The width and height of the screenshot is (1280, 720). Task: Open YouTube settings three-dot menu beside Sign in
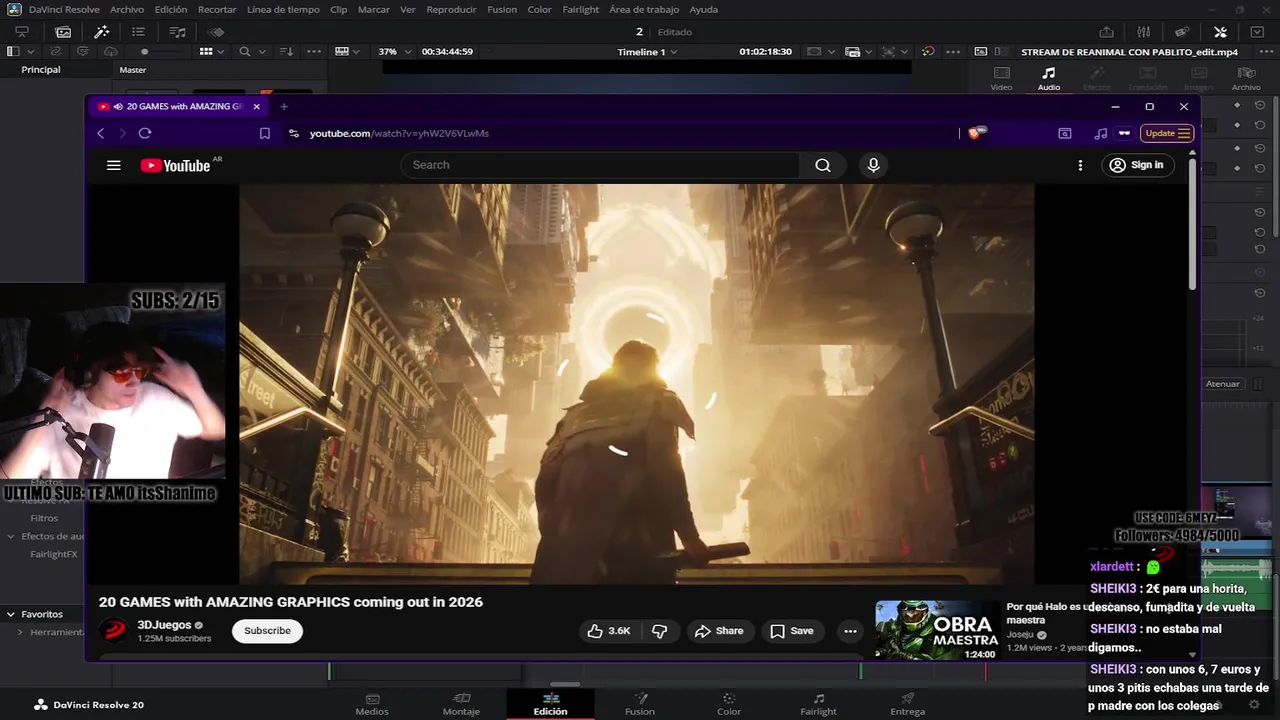point(1080,165)
